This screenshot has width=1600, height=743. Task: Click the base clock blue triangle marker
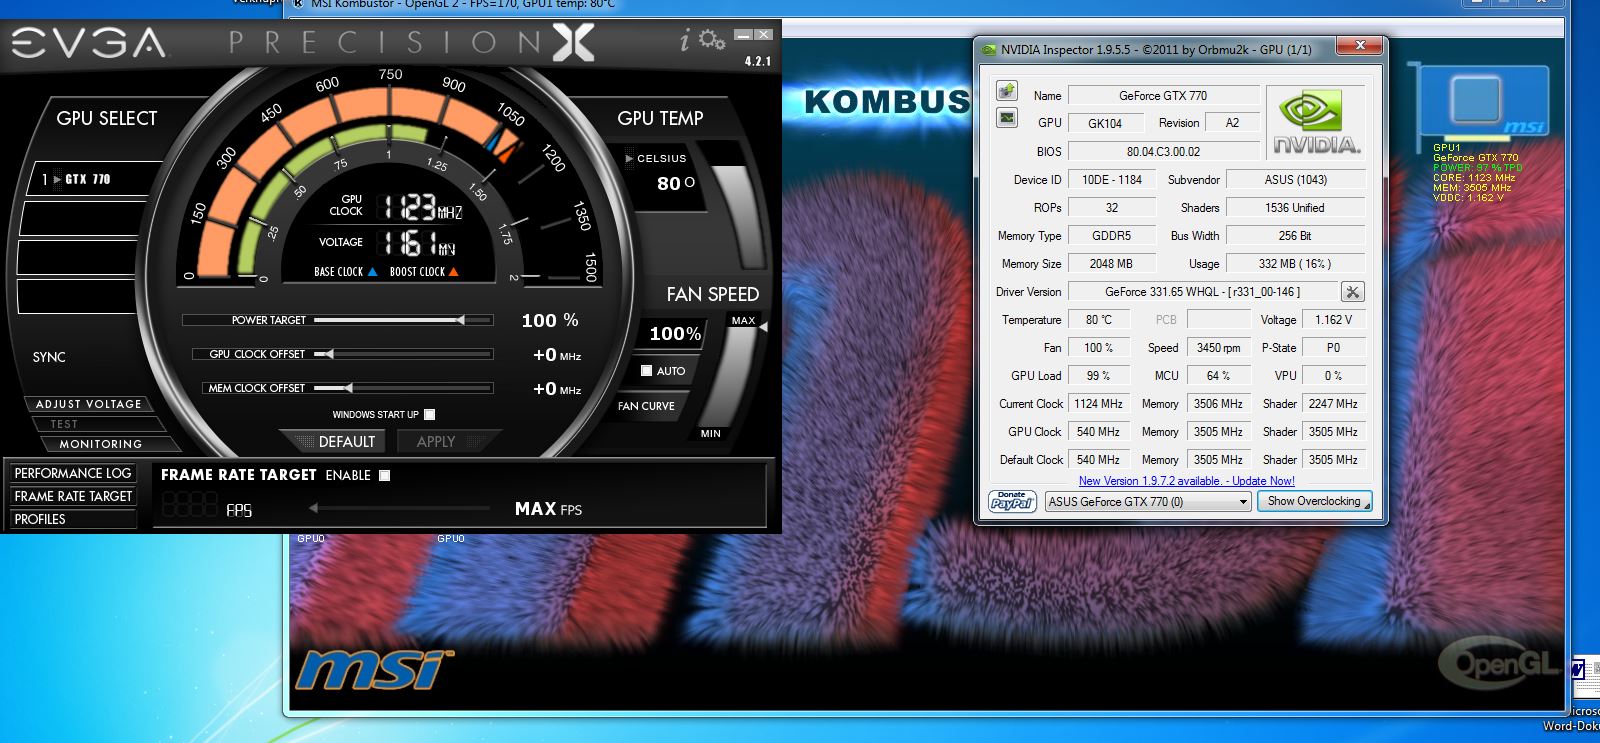click(372, 272)
